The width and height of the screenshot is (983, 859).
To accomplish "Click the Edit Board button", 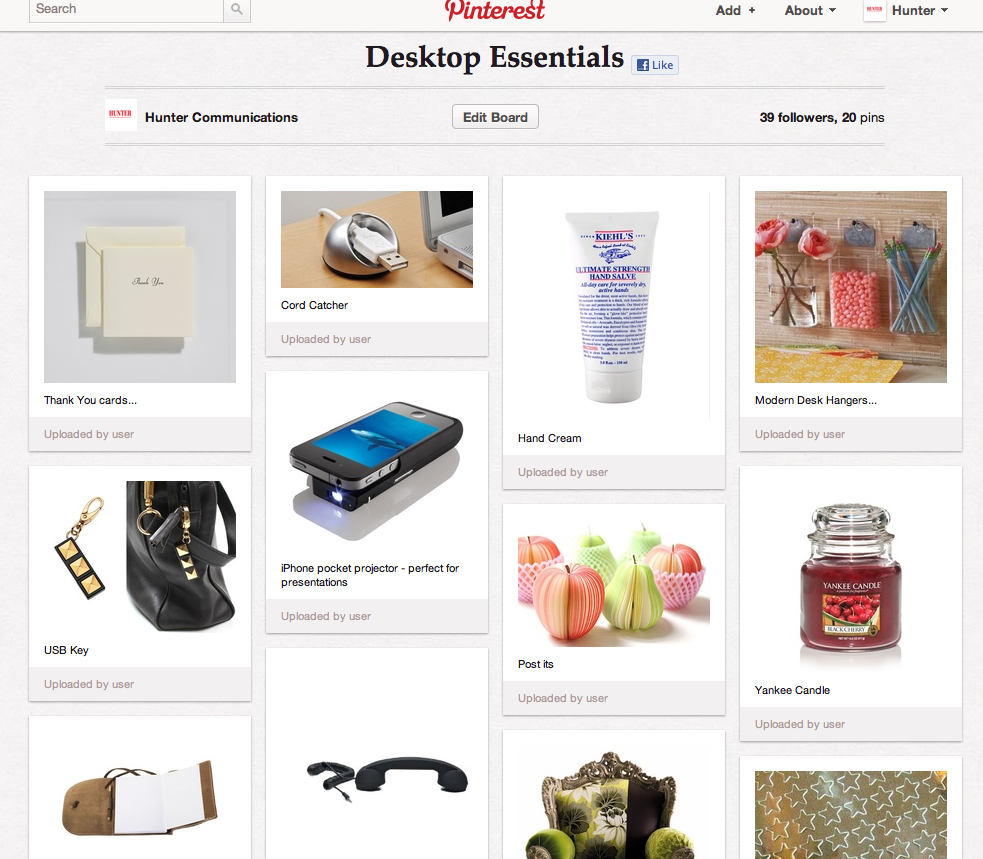I will pos(495,117).
